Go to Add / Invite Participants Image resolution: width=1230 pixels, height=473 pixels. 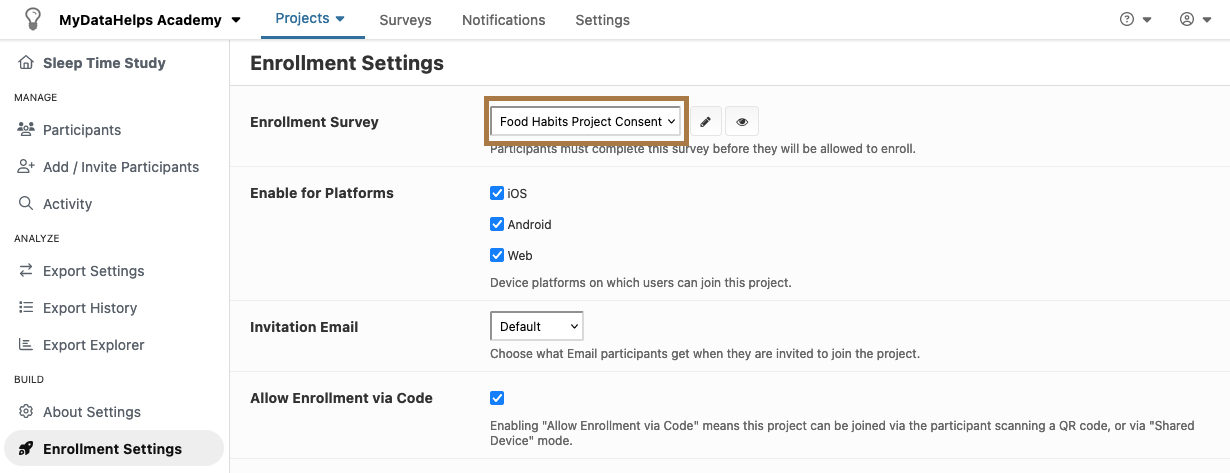click(120, 167)
